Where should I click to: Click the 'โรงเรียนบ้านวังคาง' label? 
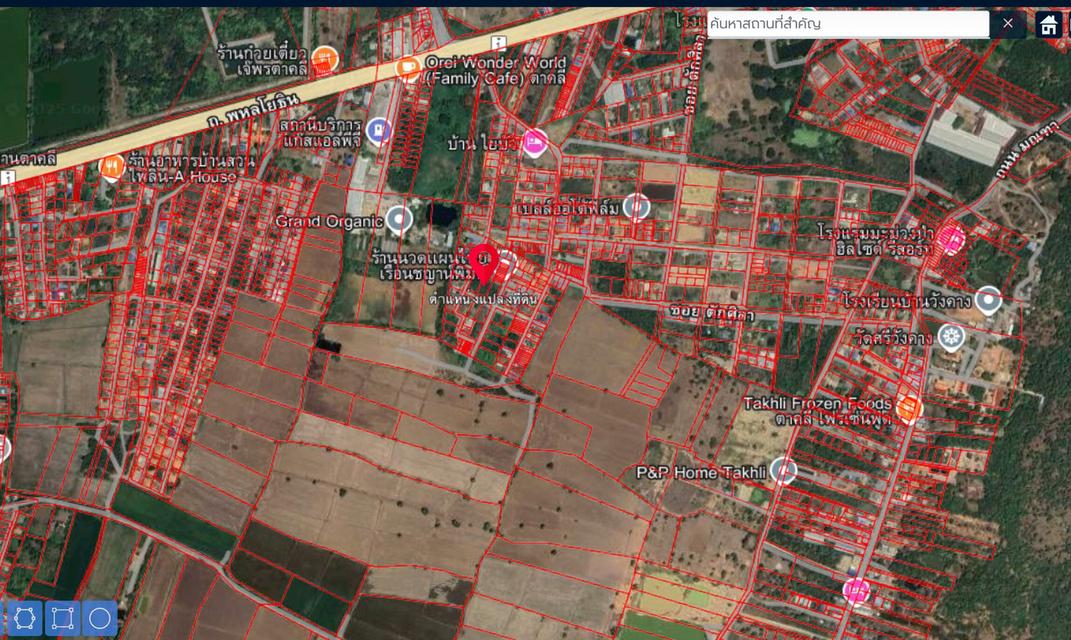tap(907, 301)
